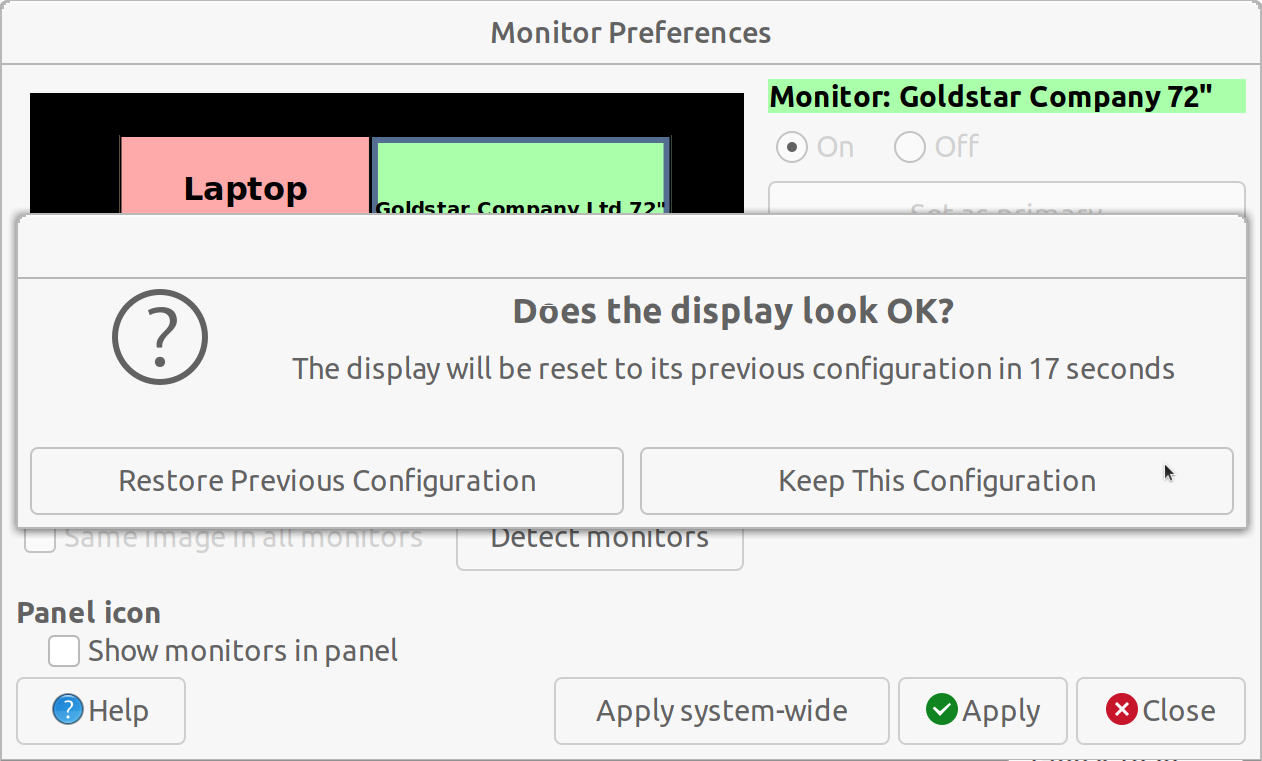Select the On radio button
The height and width of the screenshot is (761, 1262).
pyautogui.click(x=792, y=148)
